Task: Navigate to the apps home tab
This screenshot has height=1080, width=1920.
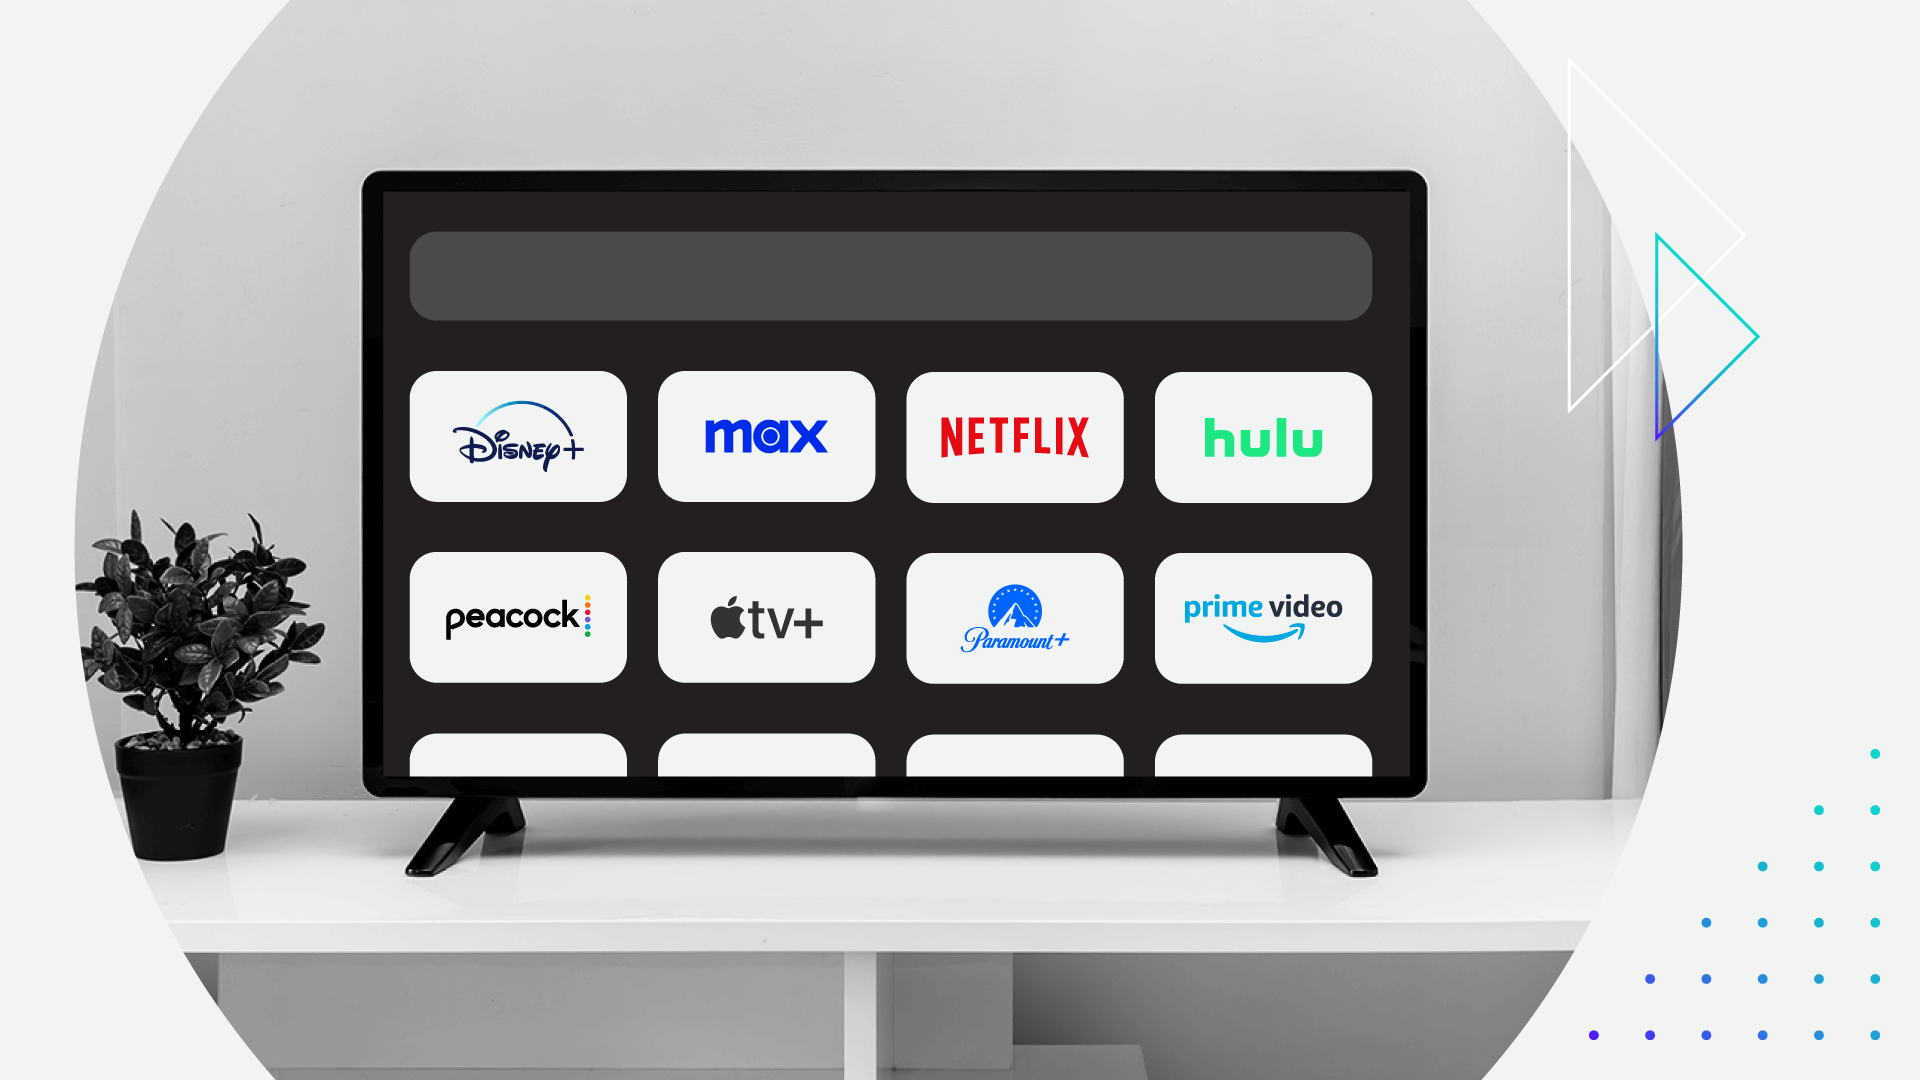Action: click(890, 274)
